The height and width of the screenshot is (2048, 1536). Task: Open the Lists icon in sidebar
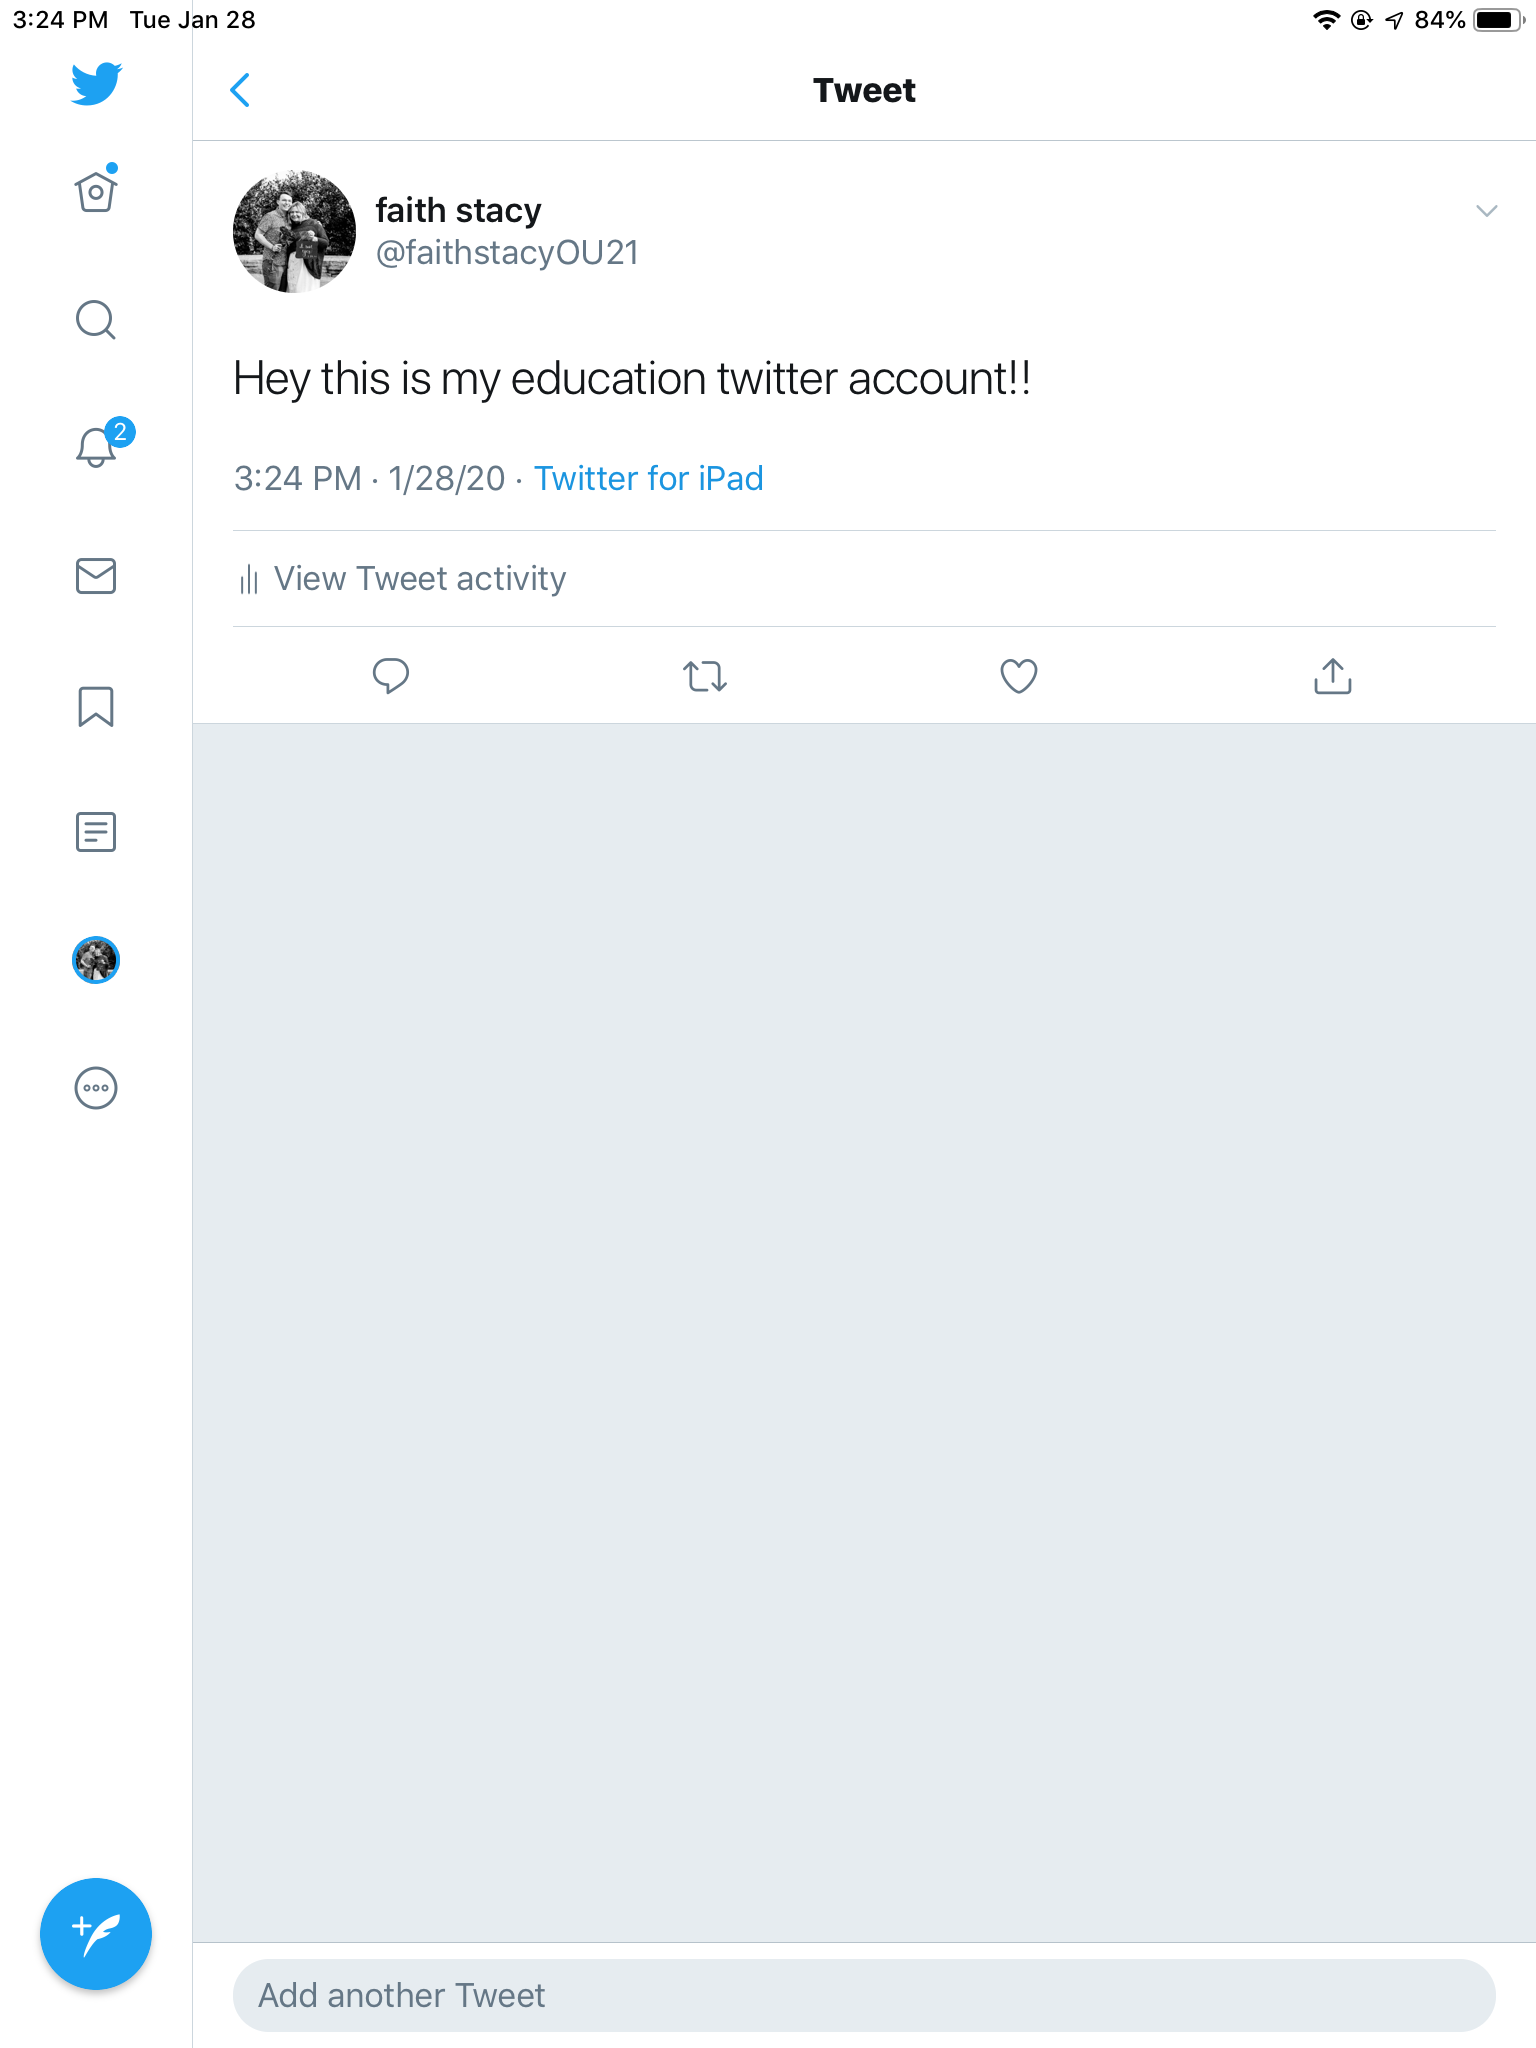(x=96, y=832)
